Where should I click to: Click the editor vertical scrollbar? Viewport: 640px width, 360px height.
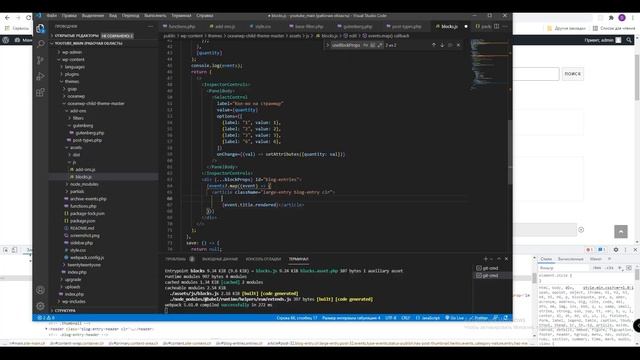point(510,152)
